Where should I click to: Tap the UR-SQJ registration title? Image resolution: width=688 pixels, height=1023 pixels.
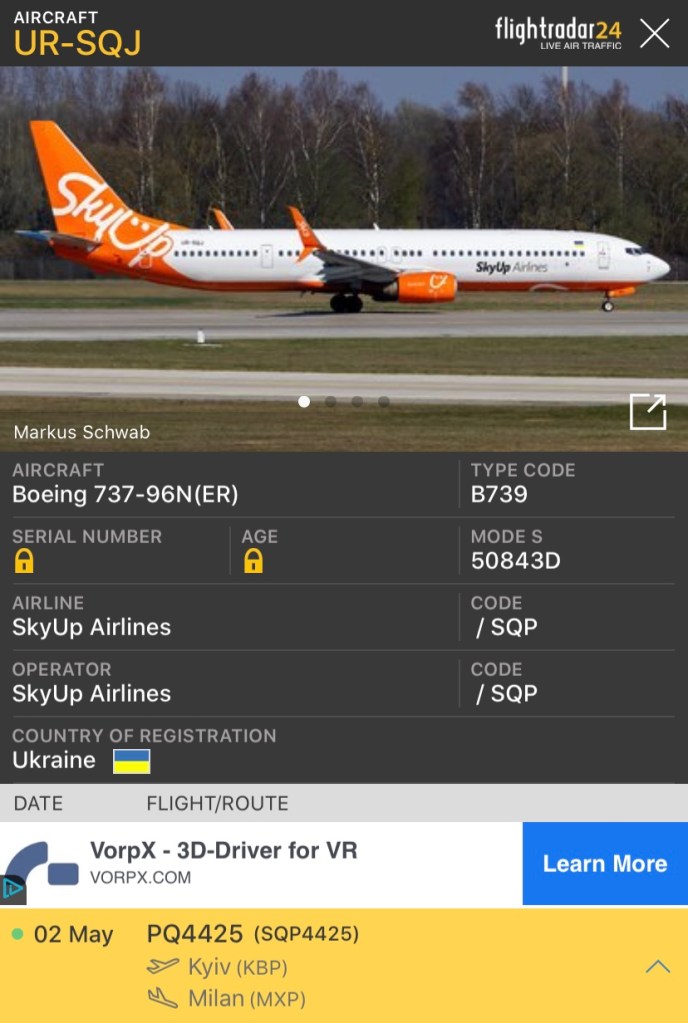point(77,44)
